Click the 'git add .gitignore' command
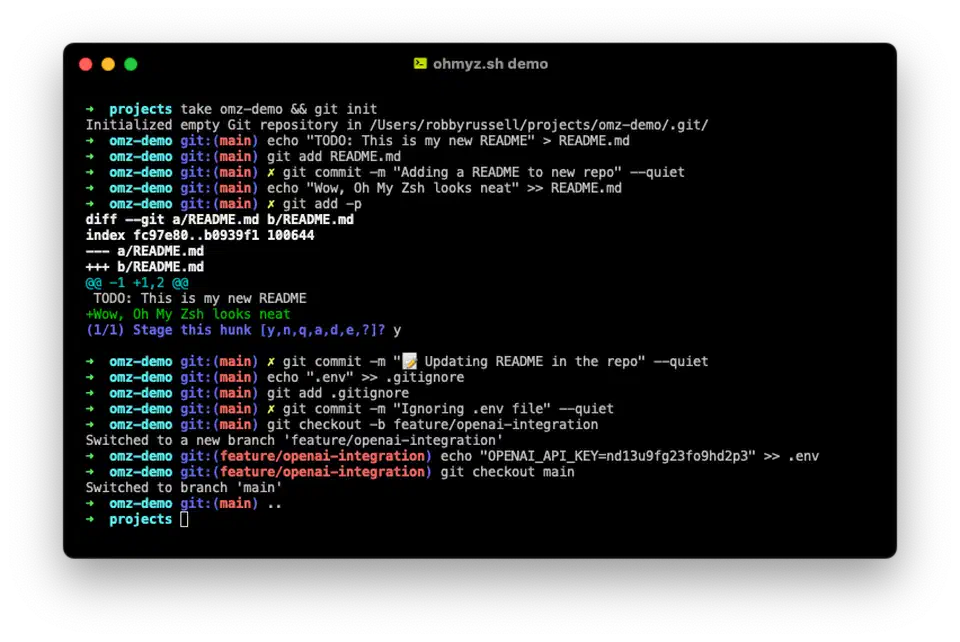The height and width of the screenshot is (642, 960). [338, 393]
